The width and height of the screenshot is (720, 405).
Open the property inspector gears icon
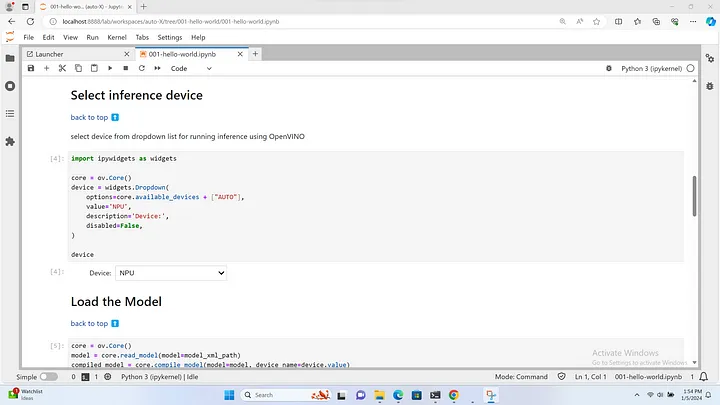click(x=709, y=58)
